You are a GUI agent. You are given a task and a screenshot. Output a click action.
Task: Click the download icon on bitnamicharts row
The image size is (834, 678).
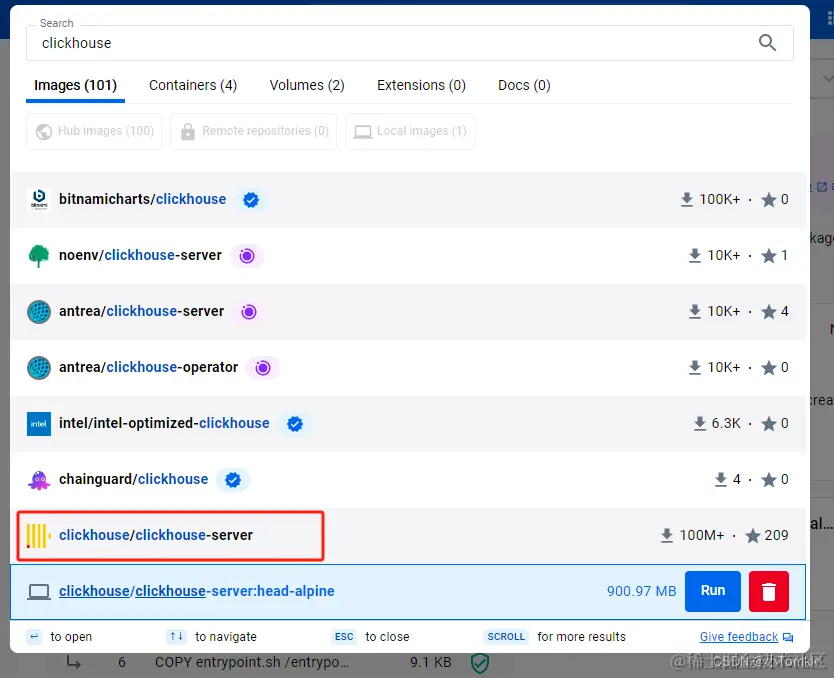tap(687, 199)
